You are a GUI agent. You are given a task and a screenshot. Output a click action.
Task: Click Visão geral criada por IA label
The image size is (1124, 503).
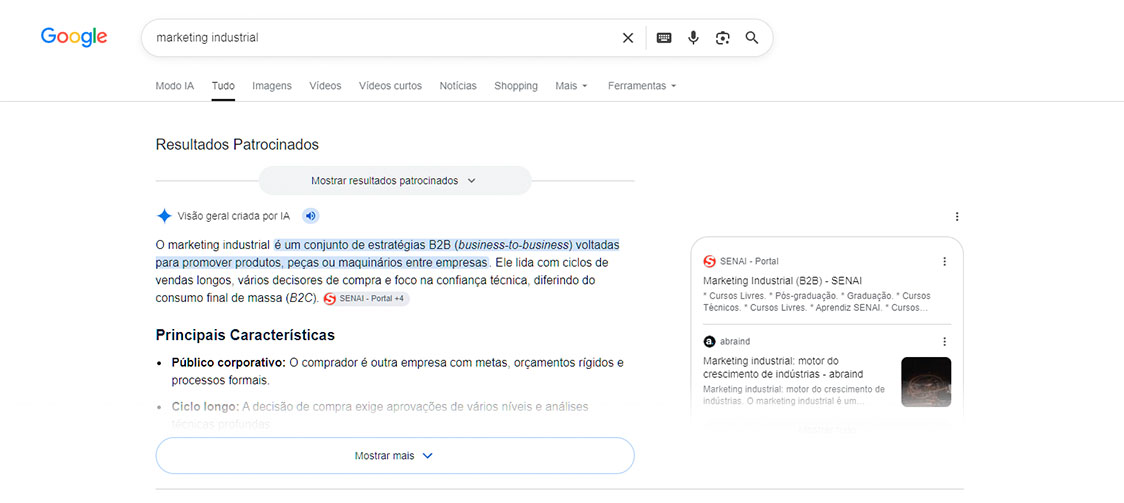point(234,216)
